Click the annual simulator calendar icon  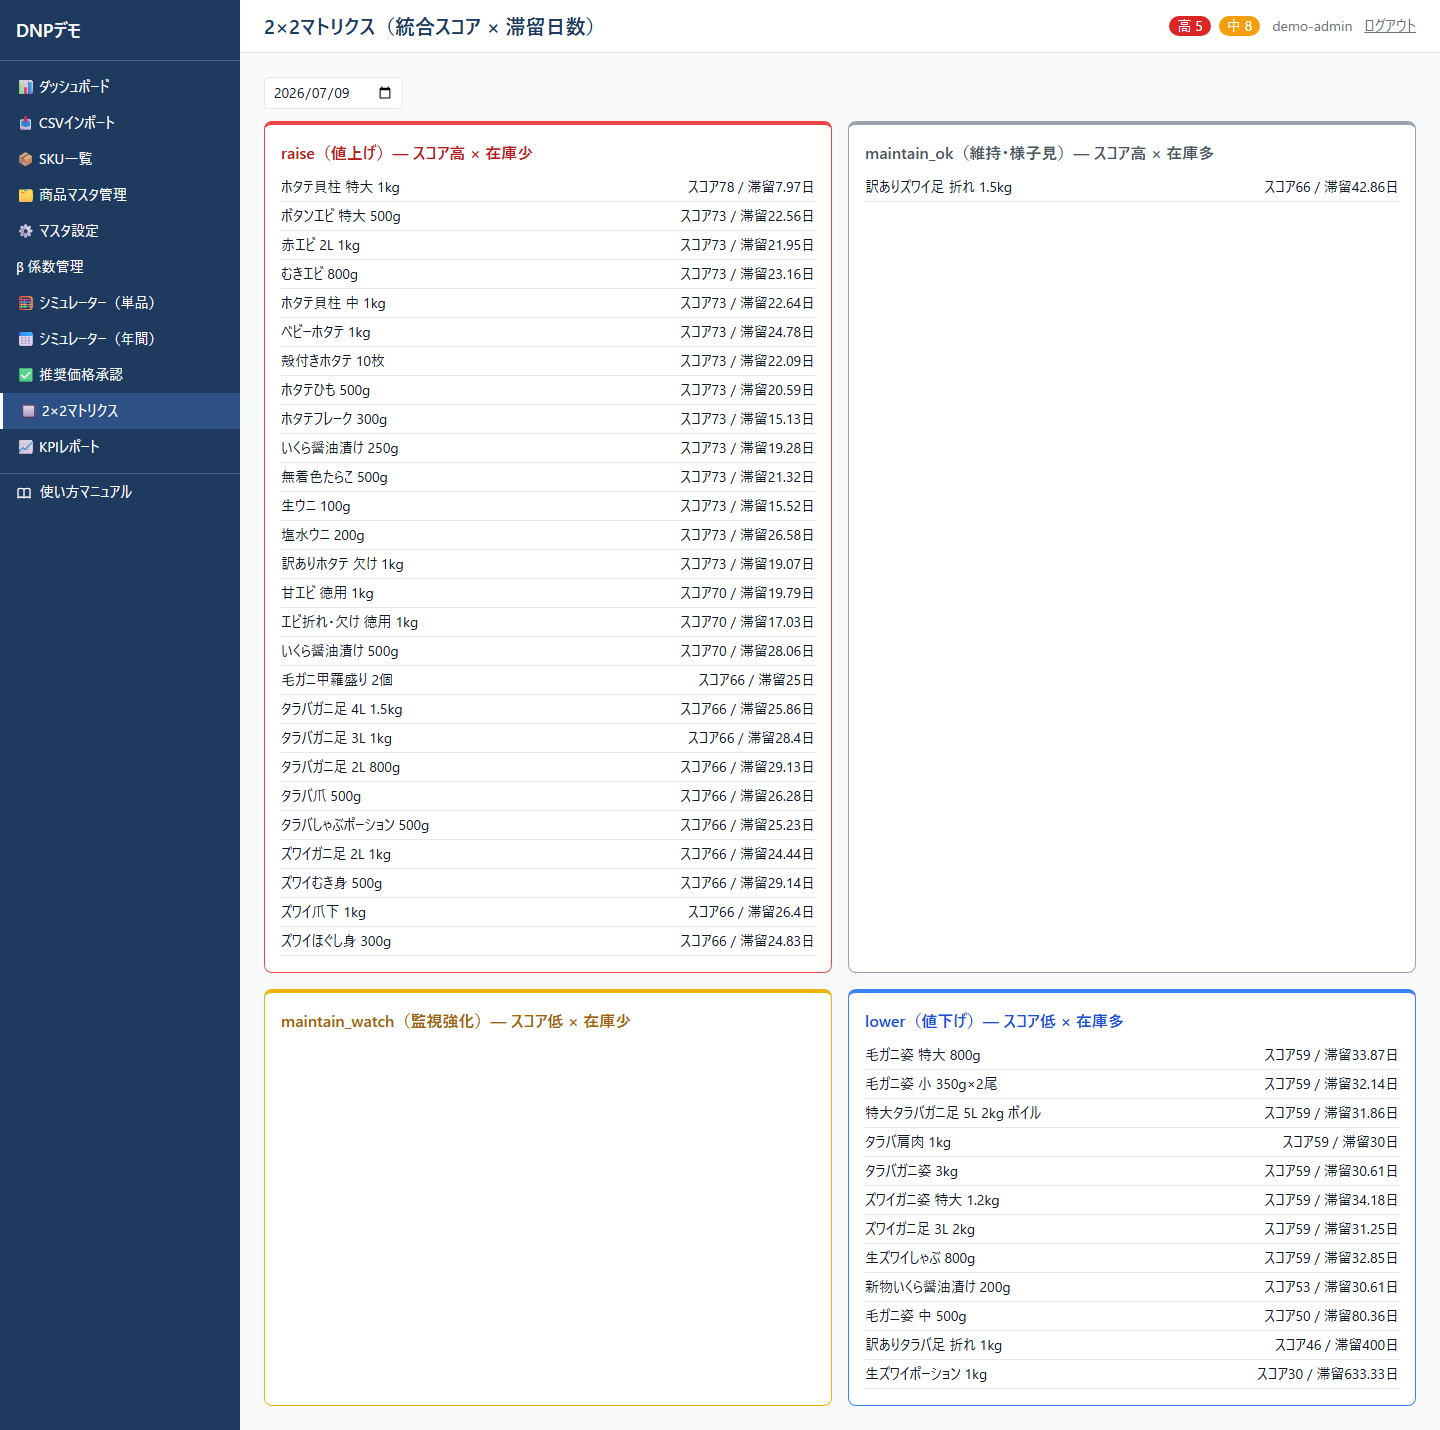tap(26, 339)
